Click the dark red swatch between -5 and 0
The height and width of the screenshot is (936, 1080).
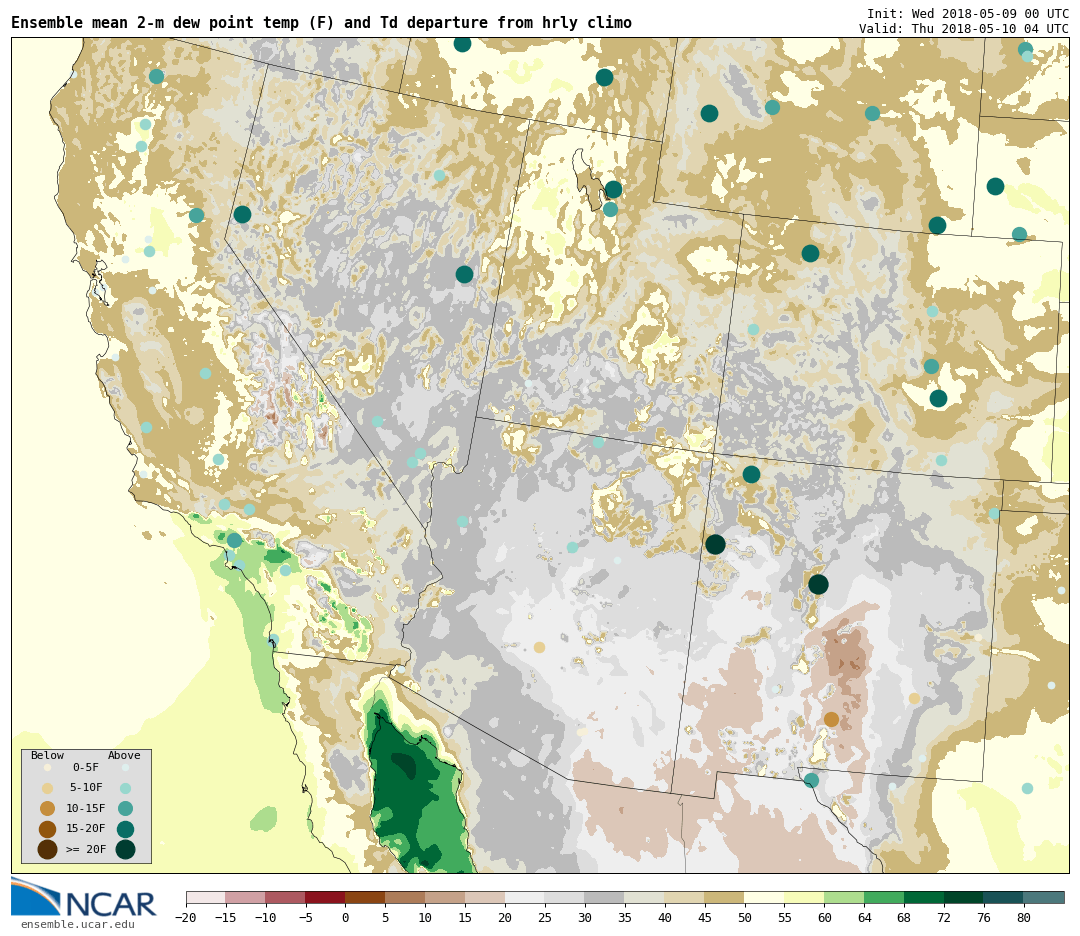(x=325, y=897)
